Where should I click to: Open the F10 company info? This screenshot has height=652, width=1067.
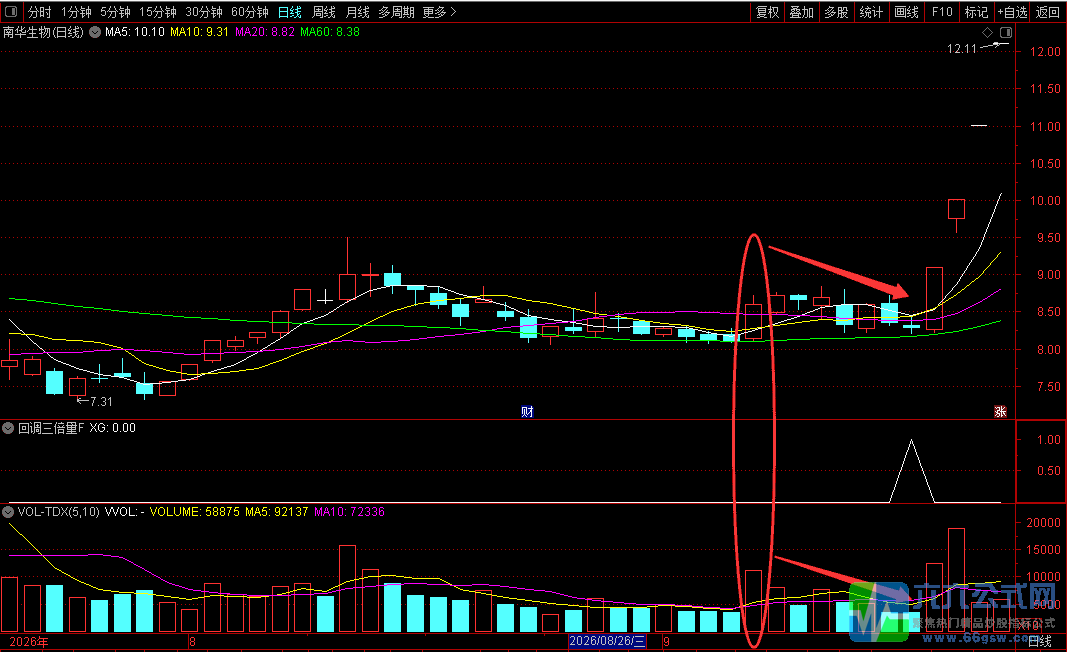click(942, 12)
